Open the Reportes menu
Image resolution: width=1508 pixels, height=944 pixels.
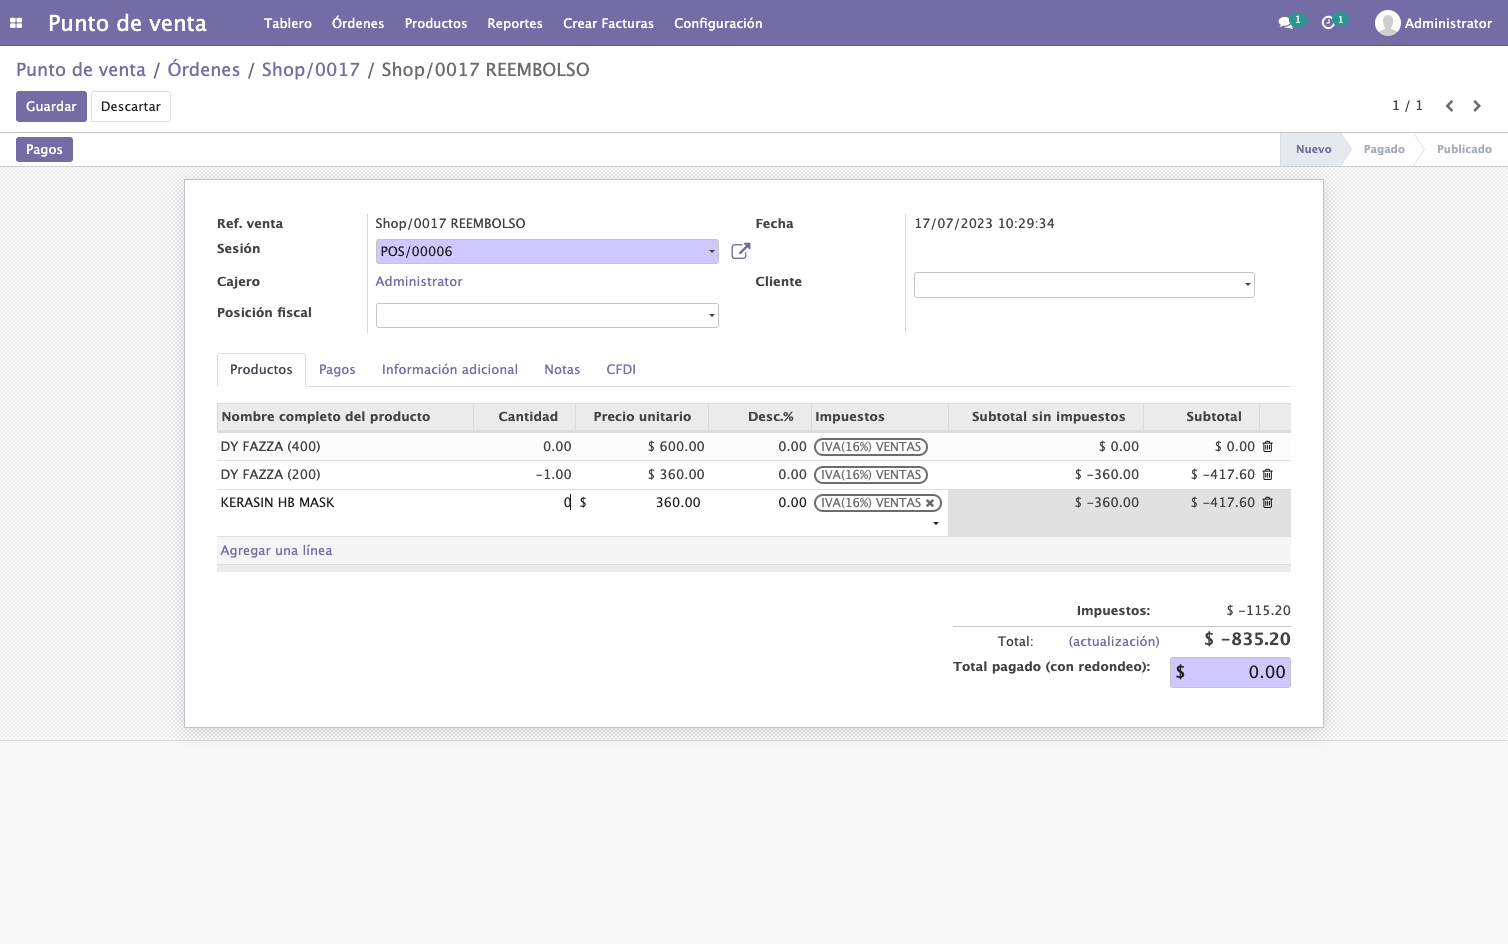tap(515, 23)
